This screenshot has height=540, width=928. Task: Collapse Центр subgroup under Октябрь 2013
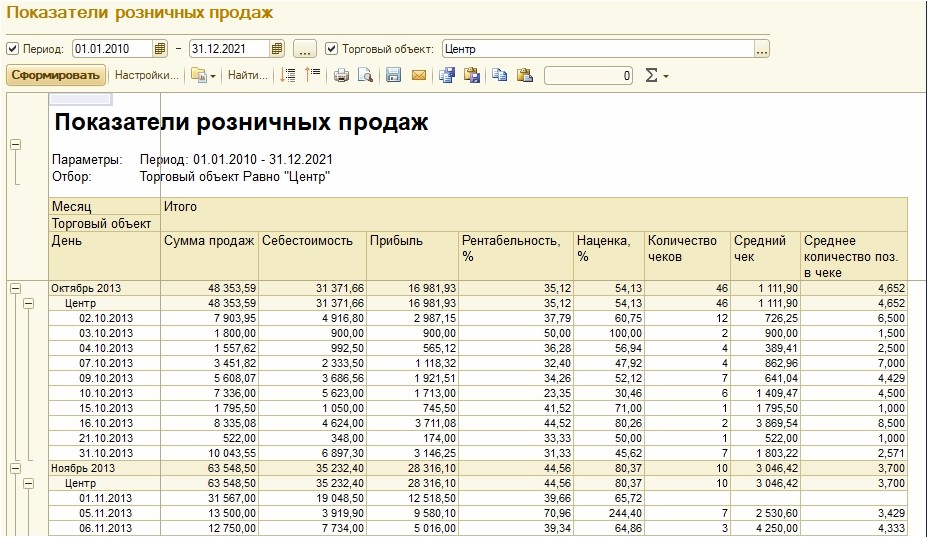28,304
